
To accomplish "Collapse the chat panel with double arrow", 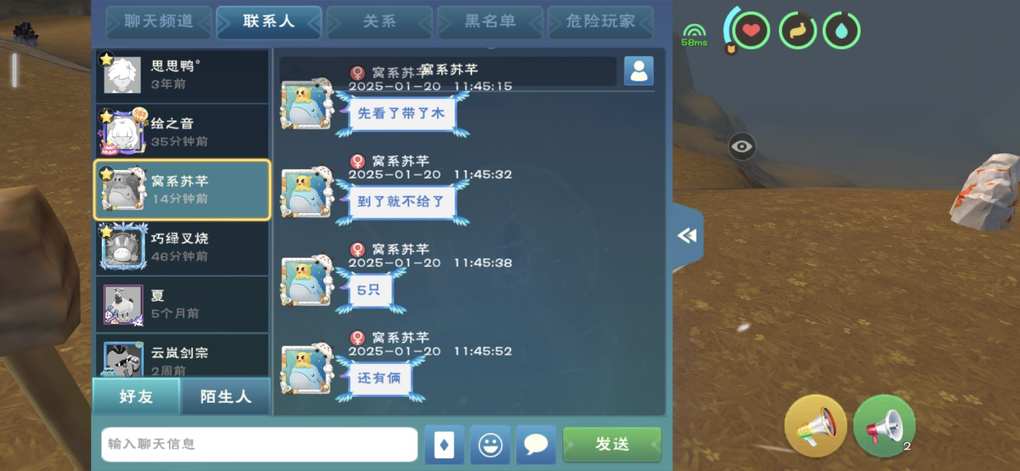I will tap(687, 236).
